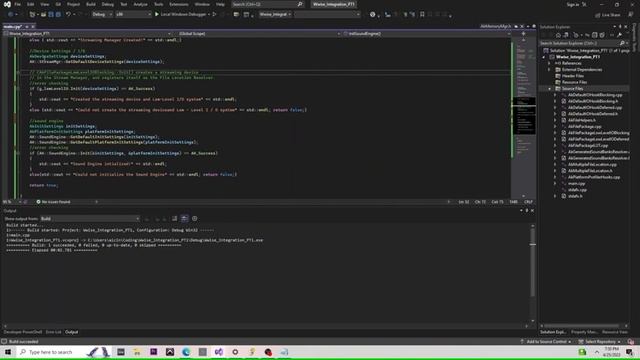Click Sign in link
Screen dimensions: 640x360
(x=573, y=4)
